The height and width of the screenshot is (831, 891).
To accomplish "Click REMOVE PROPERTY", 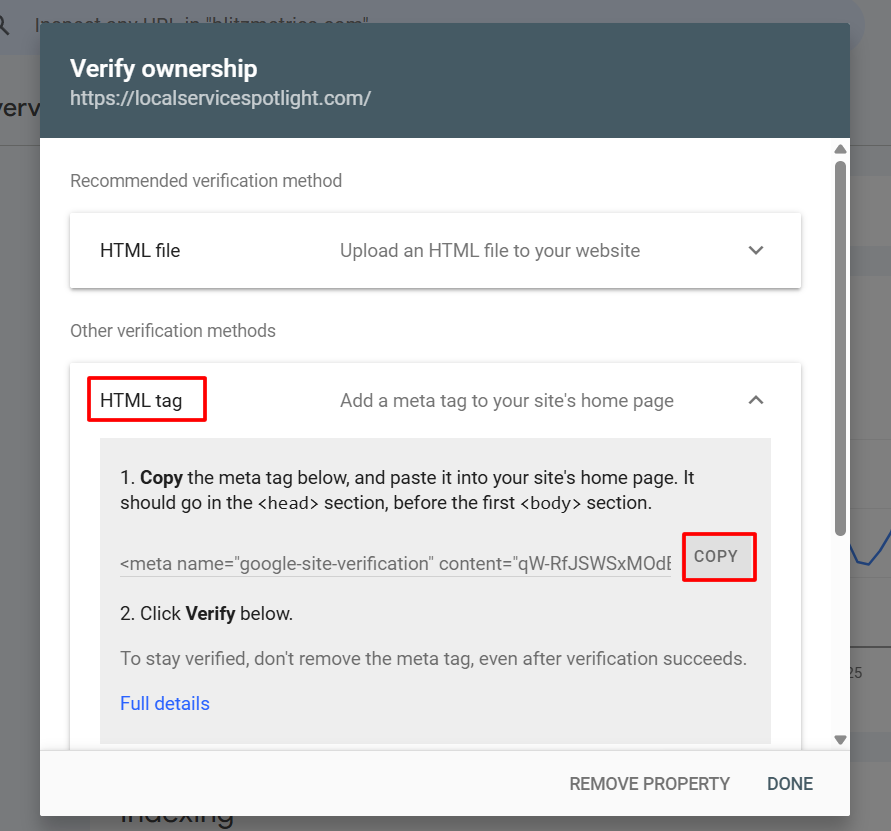I will [x=649, y=784].
